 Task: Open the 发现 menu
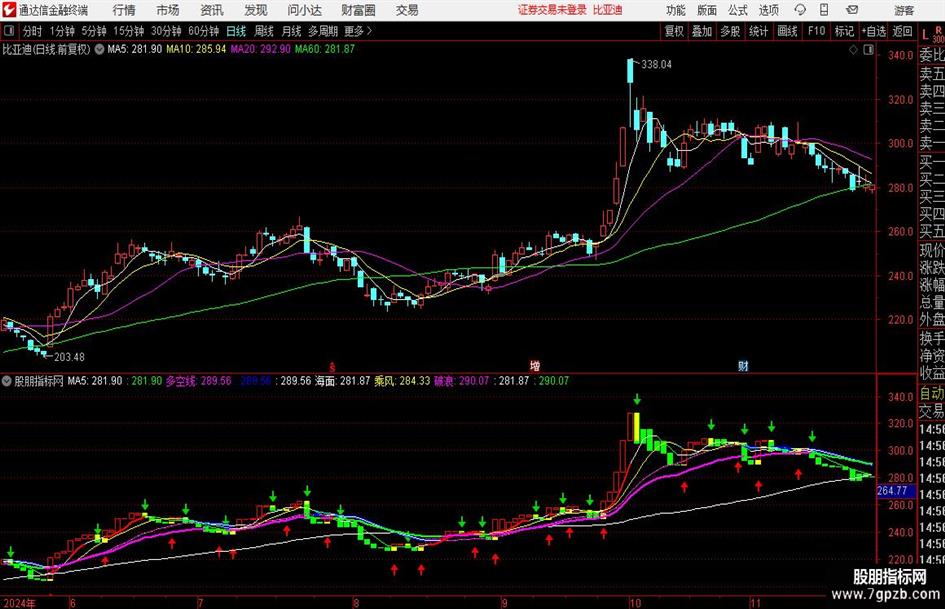[256, 10]
